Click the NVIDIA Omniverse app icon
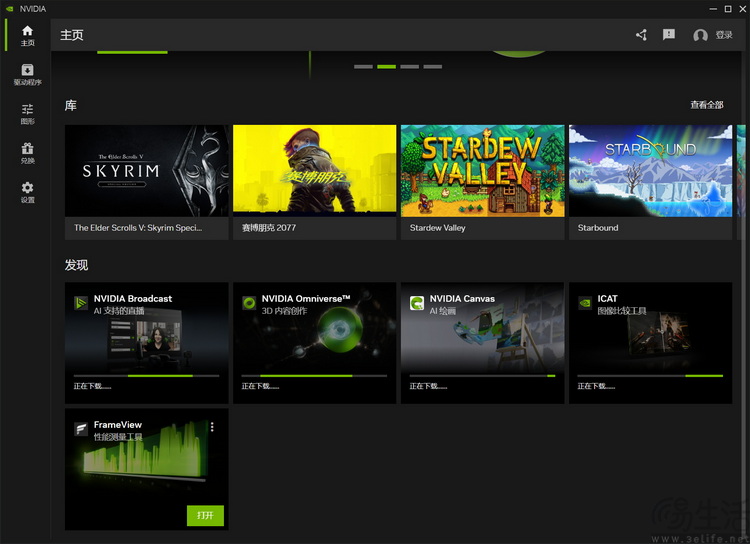This screenshot has width=750, height=544. click(249, 302)
